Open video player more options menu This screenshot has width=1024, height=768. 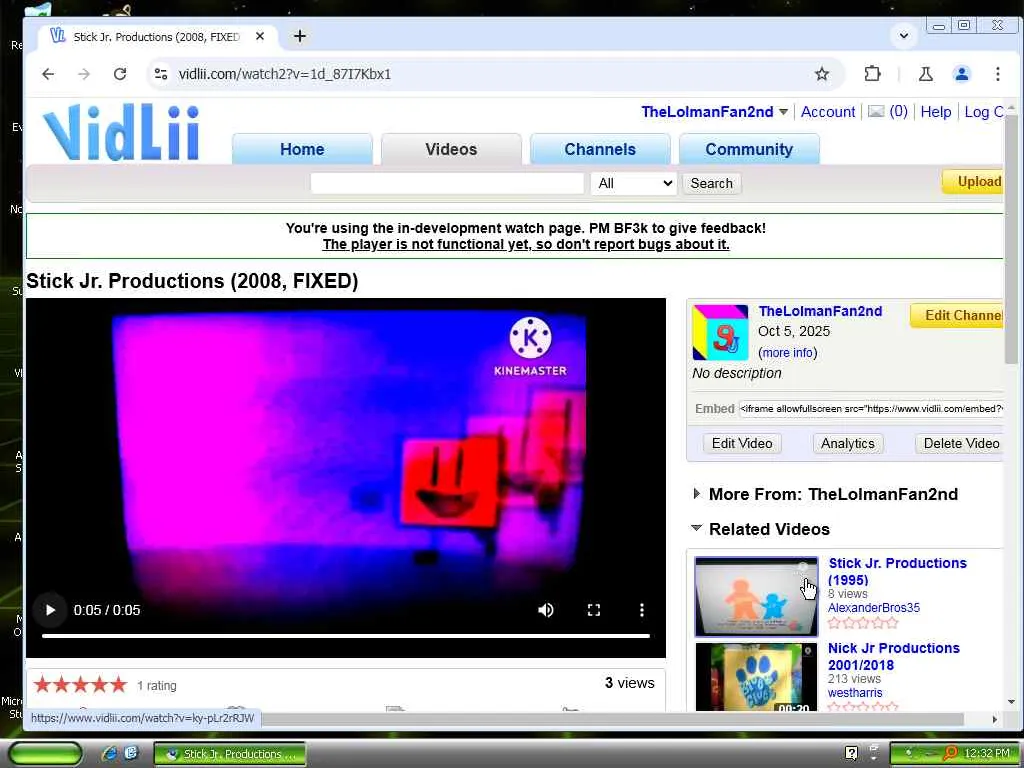click(641, 610)
